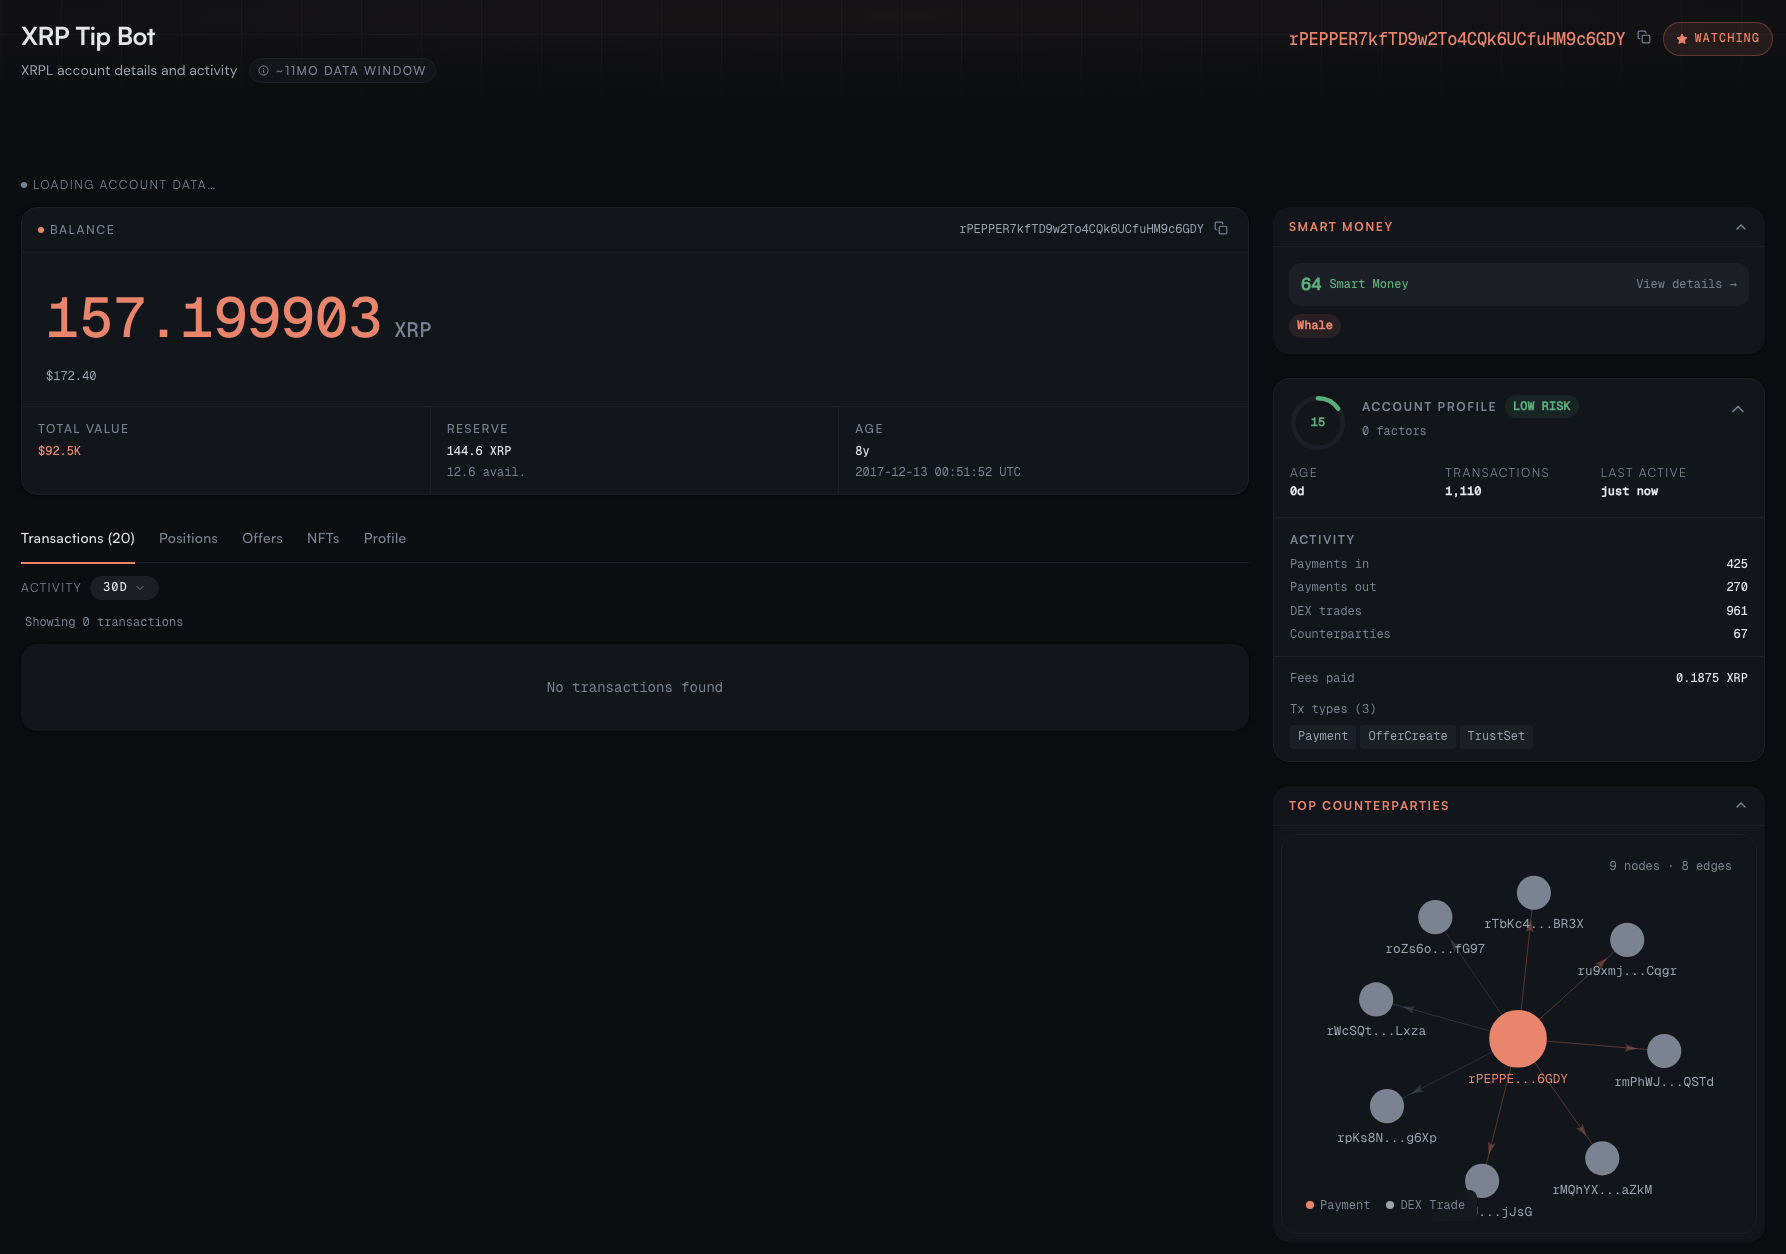Click the 9 nodes · 8 edges label

point(1670,866)
